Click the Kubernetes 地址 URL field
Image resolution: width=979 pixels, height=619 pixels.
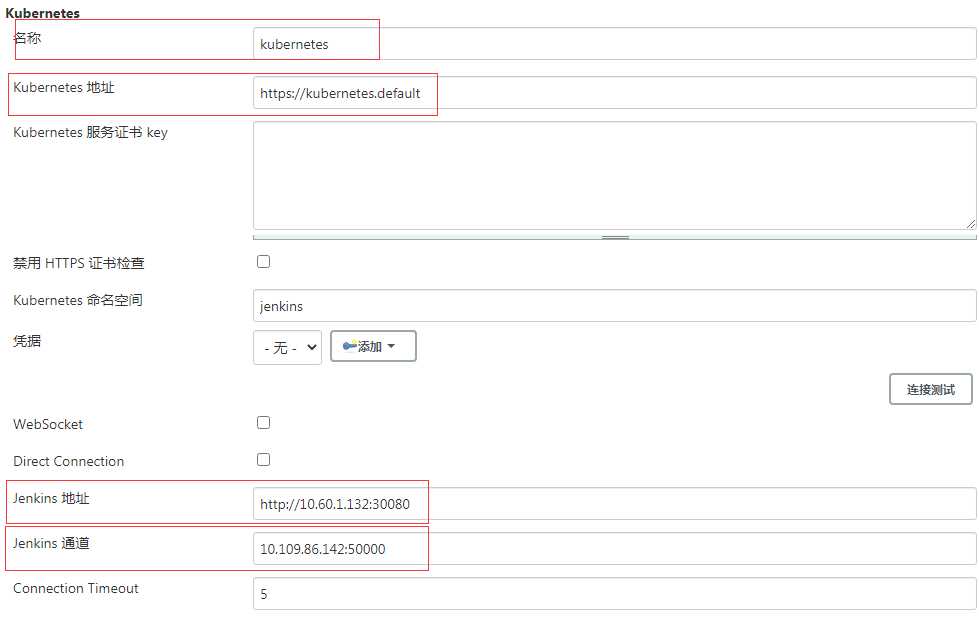tap(614, 93)
